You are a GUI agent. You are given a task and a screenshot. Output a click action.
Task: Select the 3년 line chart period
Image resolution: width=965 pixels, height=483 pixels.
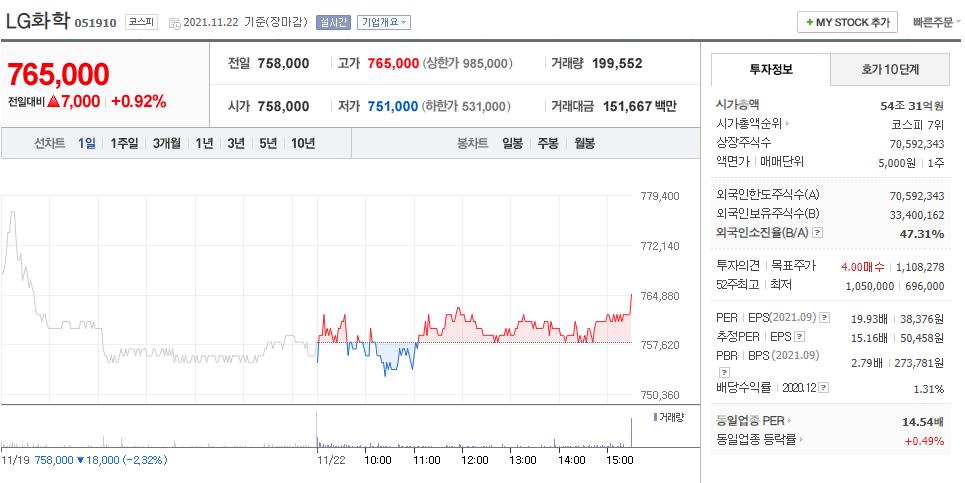pyautogui.click(x=236, y=143)
